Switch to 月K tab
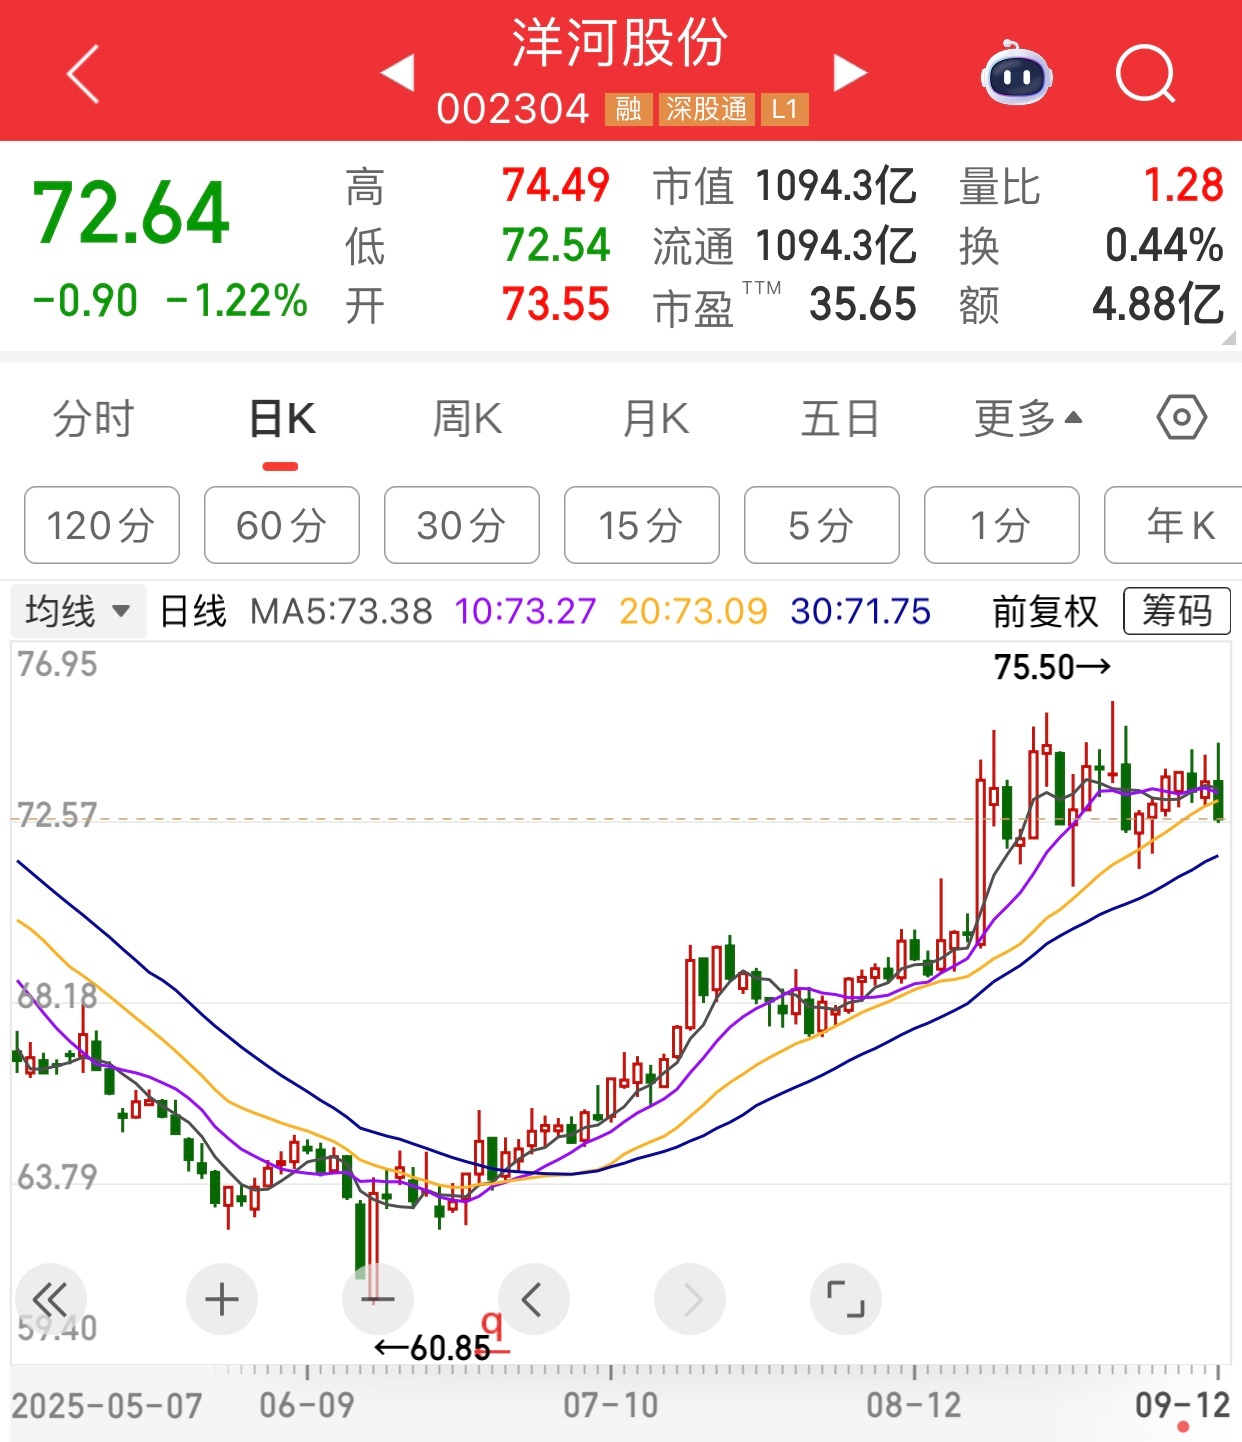The height and width of the screenshot is (1442, 1242). (x=656, y=418)
